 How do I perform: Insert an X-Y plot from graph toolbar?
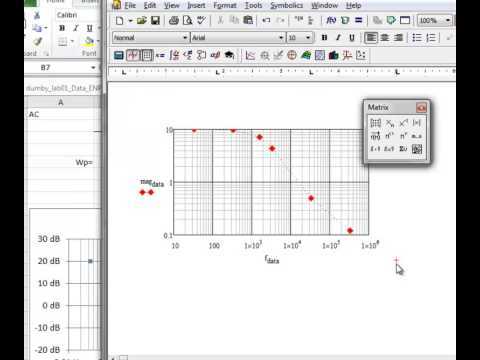(x=250, y=55)
